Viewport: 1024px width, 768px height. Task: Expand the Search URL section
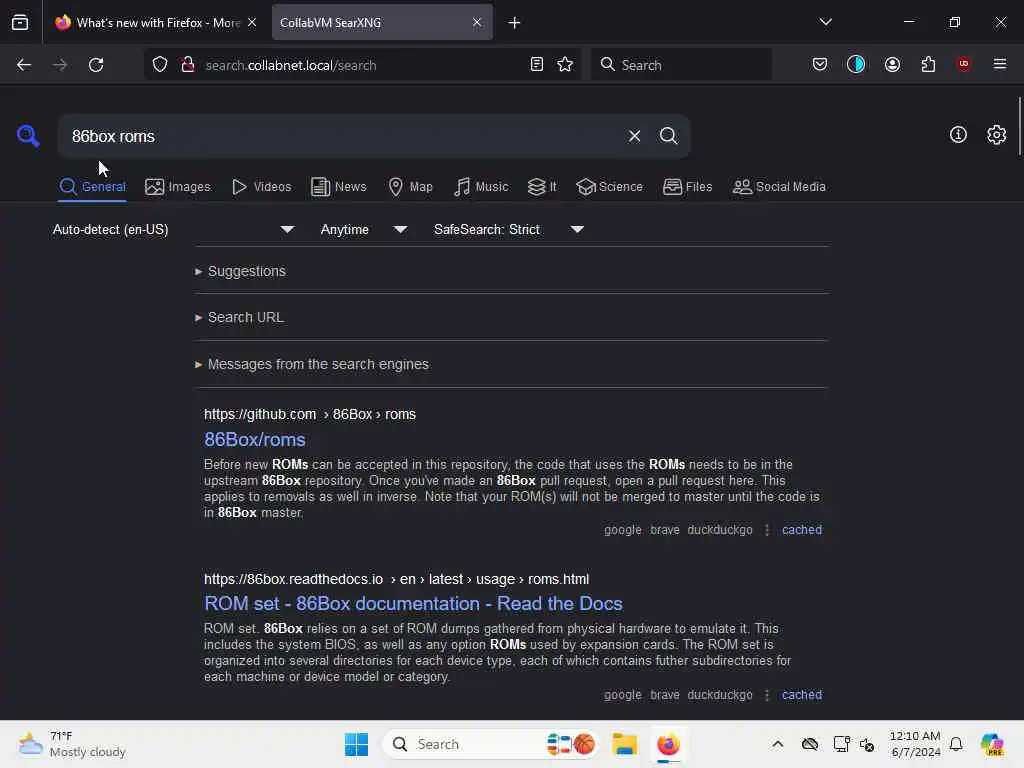pyautogui.click(x=240, y=317)
